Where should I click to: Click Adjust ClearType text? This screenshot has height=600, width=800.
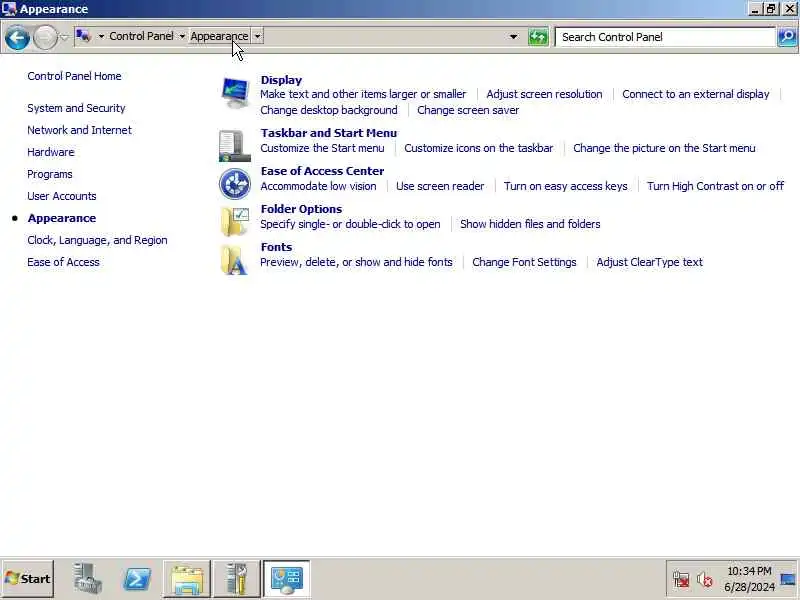coord(649,262)
